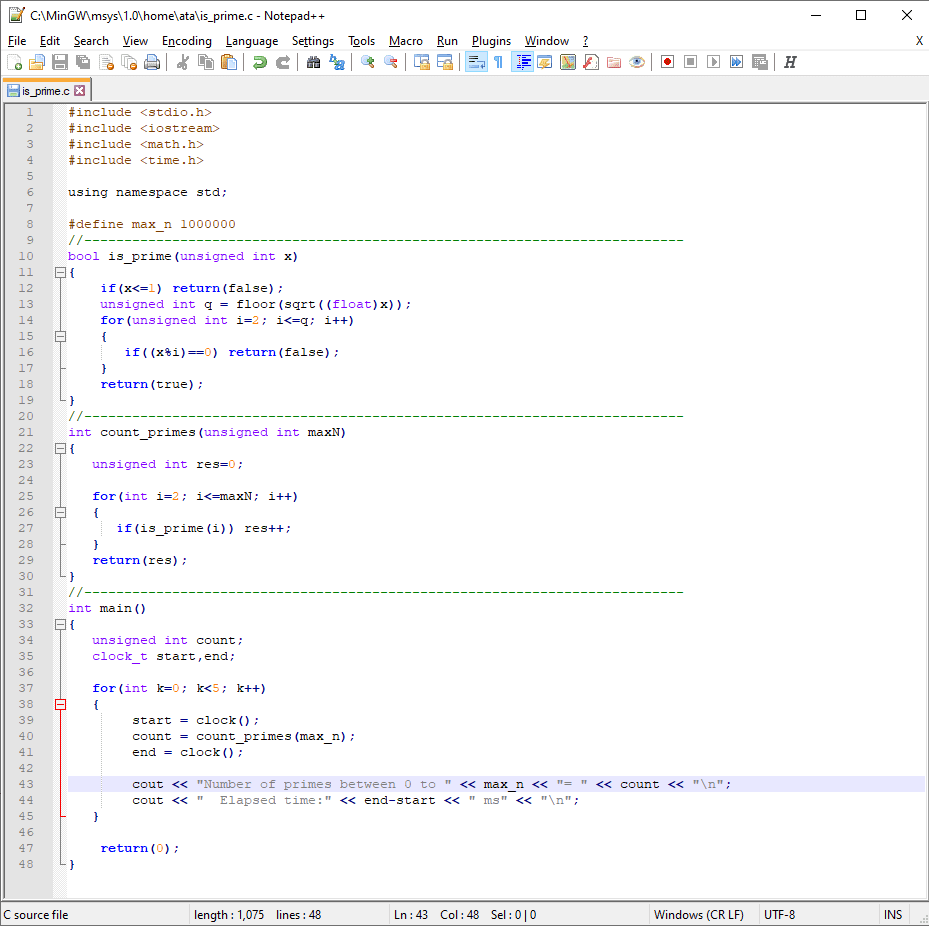The image size is (929, 926).
Task: Toggle synchronize horizontal scrolling icon
Action: (444, 62)
